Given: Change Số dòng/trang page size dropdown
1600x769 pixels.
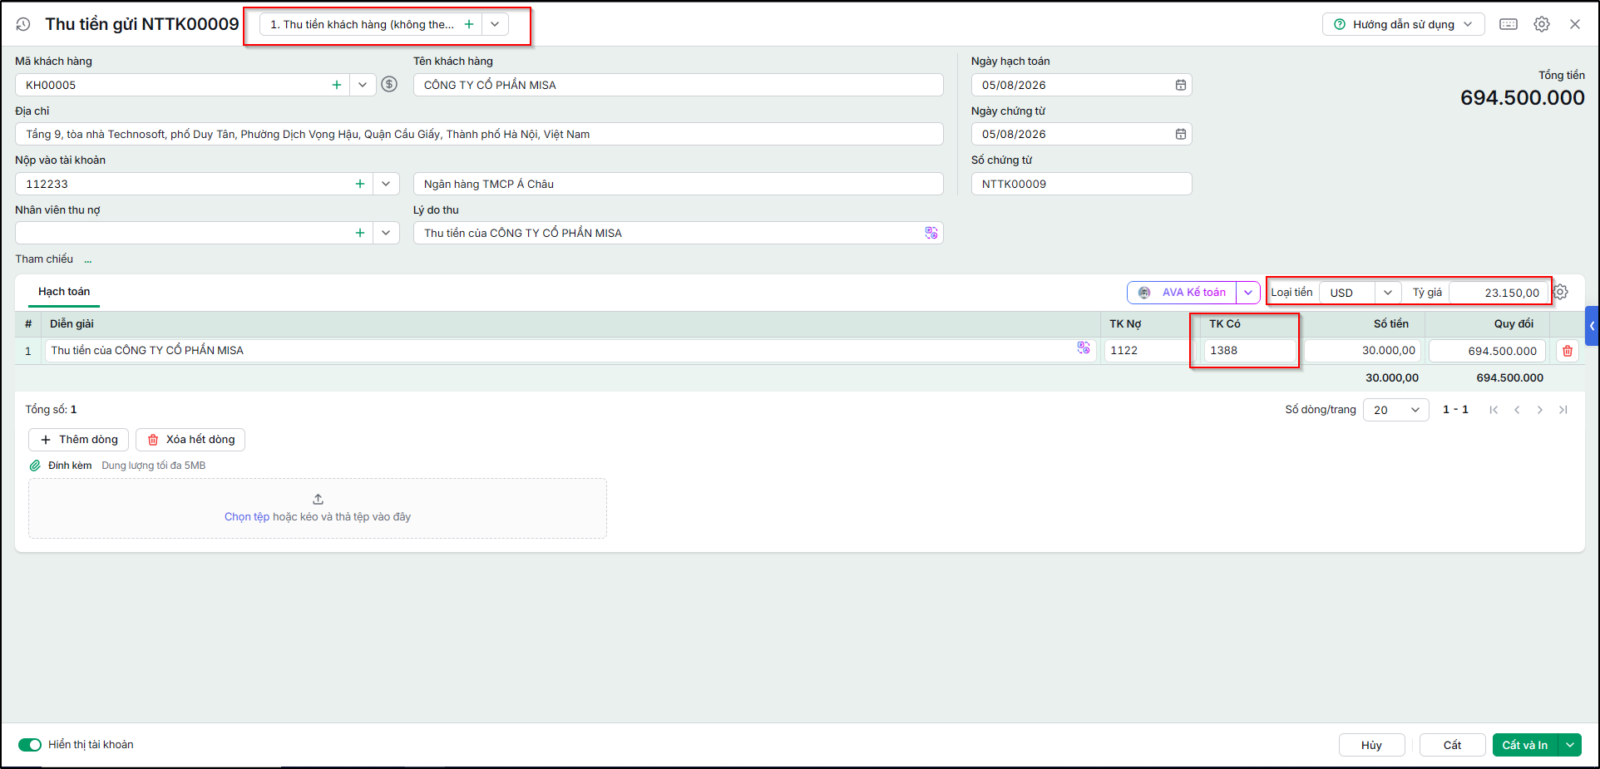Looking at the screenshot, I should [x=1396, y=410].
